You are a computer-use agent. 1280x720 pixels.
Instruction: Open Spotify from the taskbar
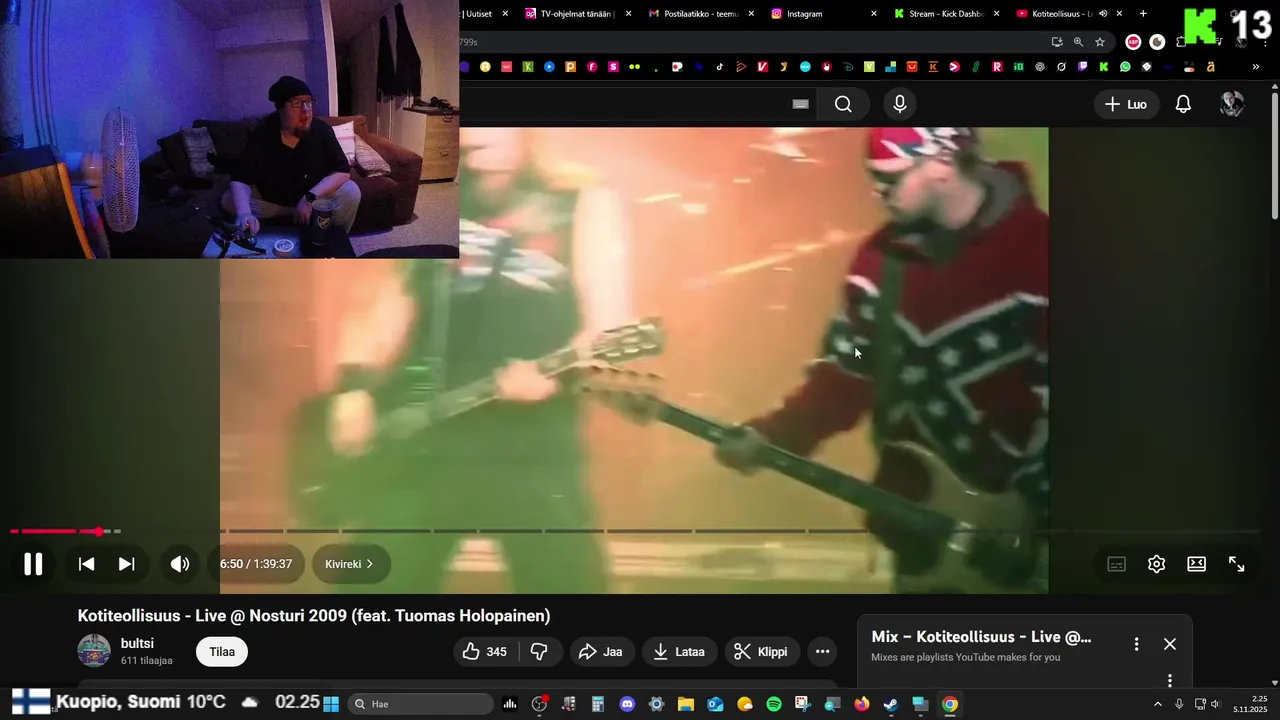(774, 704)
